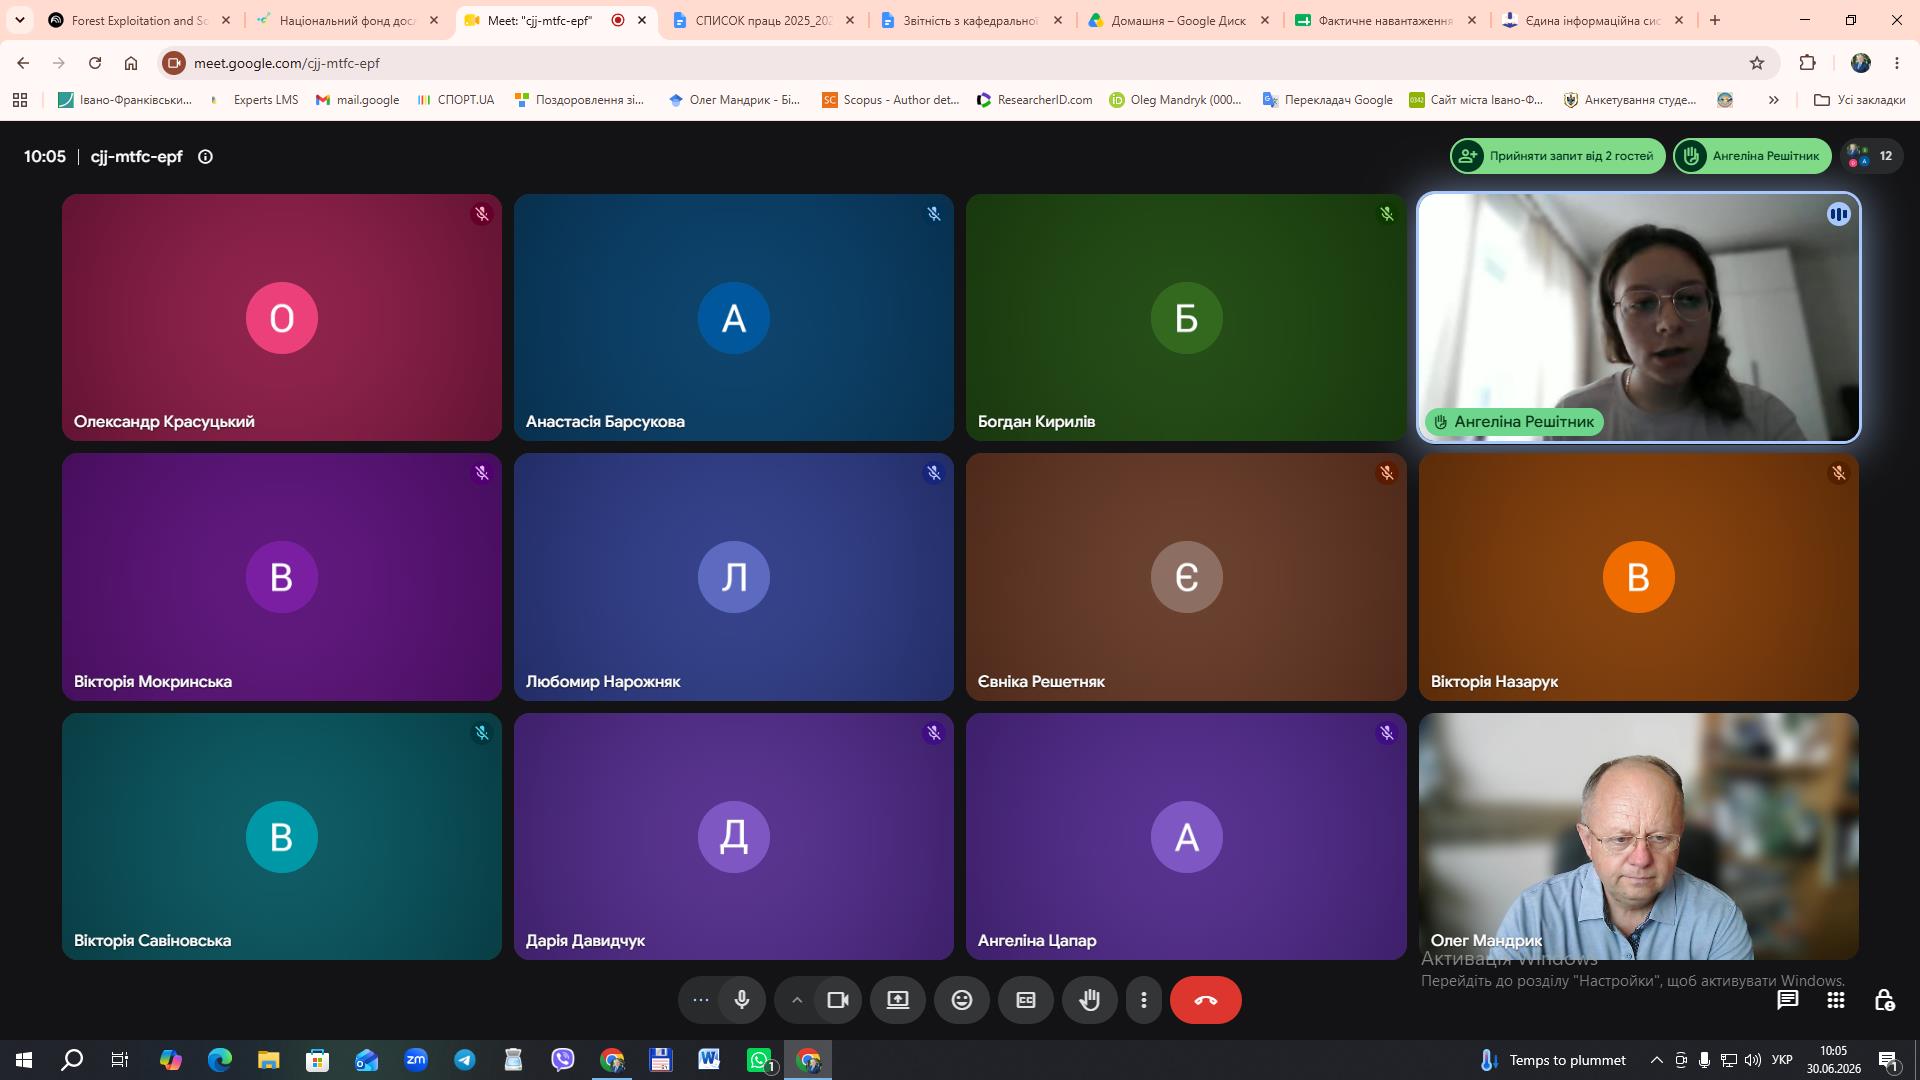The height and width of the screenshot is (1080, 1920).
Task: Toggle the microphone on or off
Action: [x=742, y=1000]
